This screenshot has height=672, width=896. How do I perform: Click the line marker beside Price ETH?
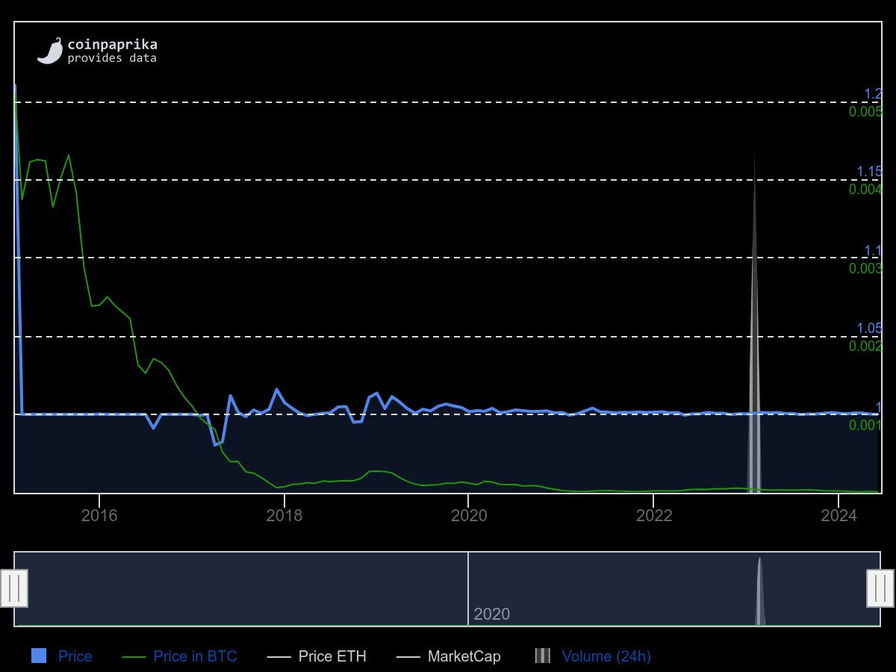coord(279,657)
